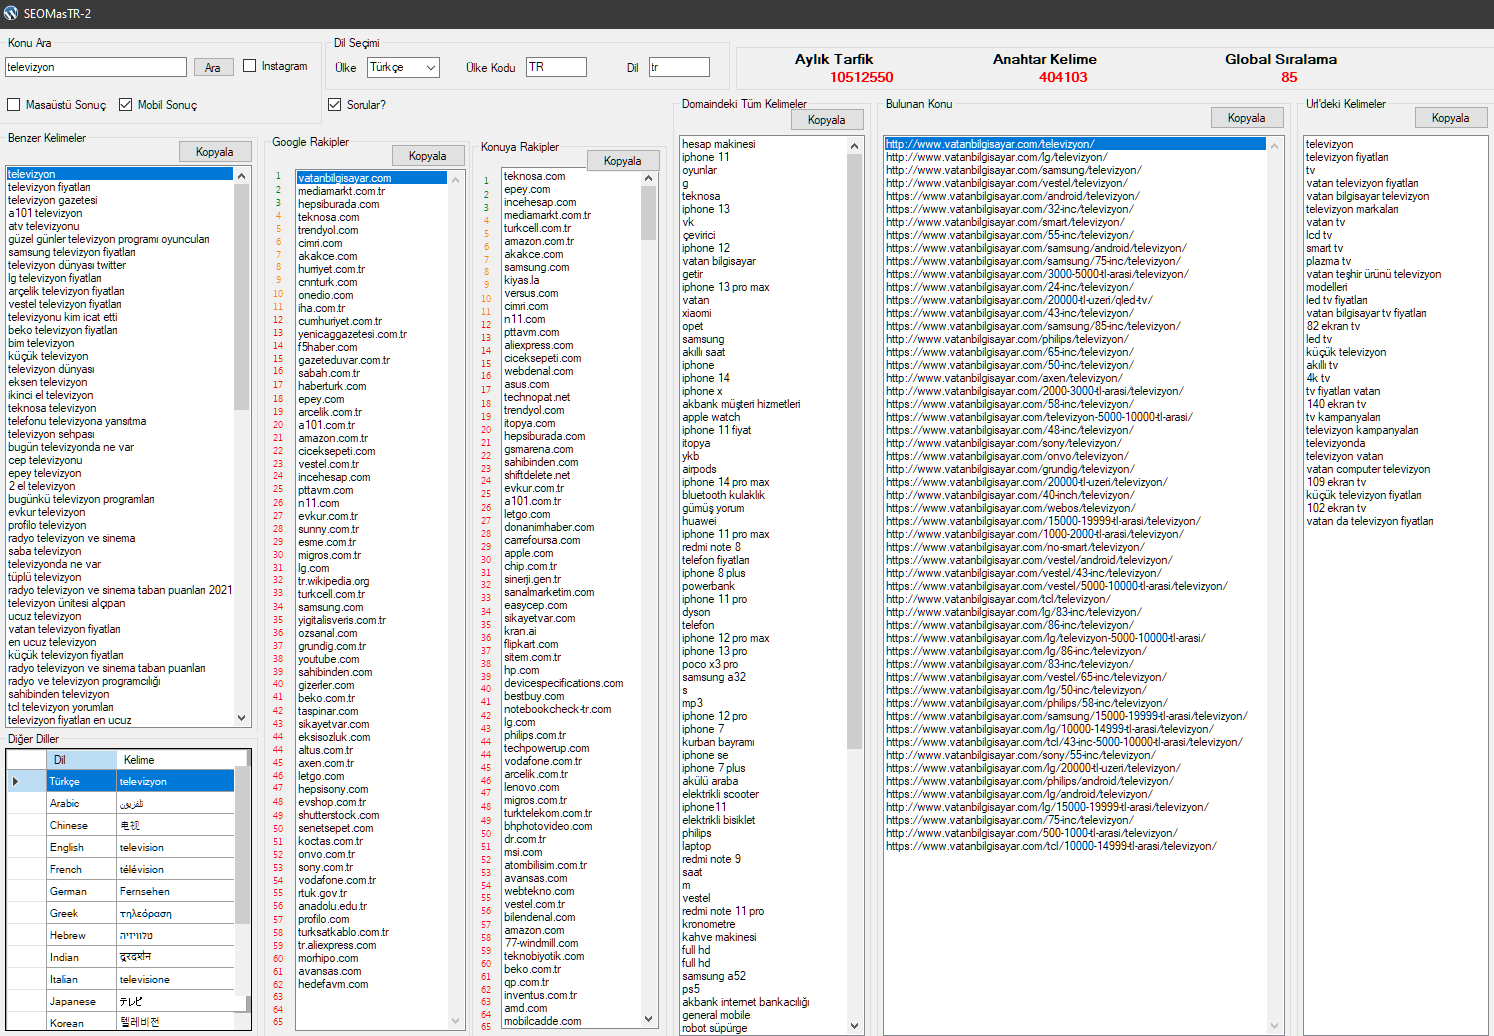Click the Kelime column header in Diğer Diller
Viewport: 1494px width, 1036px height.
coord(175,760)
